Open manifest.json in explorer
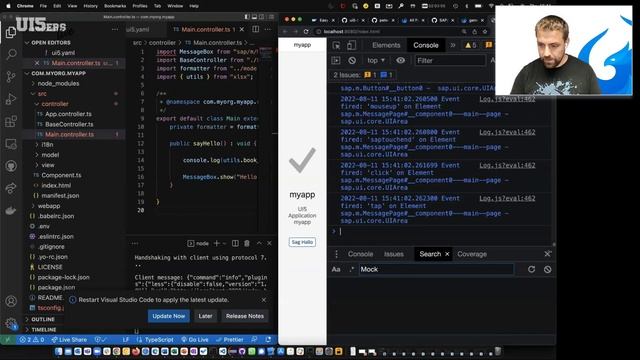The height and width of the screenshot is (360, 640). click(60, 196)
